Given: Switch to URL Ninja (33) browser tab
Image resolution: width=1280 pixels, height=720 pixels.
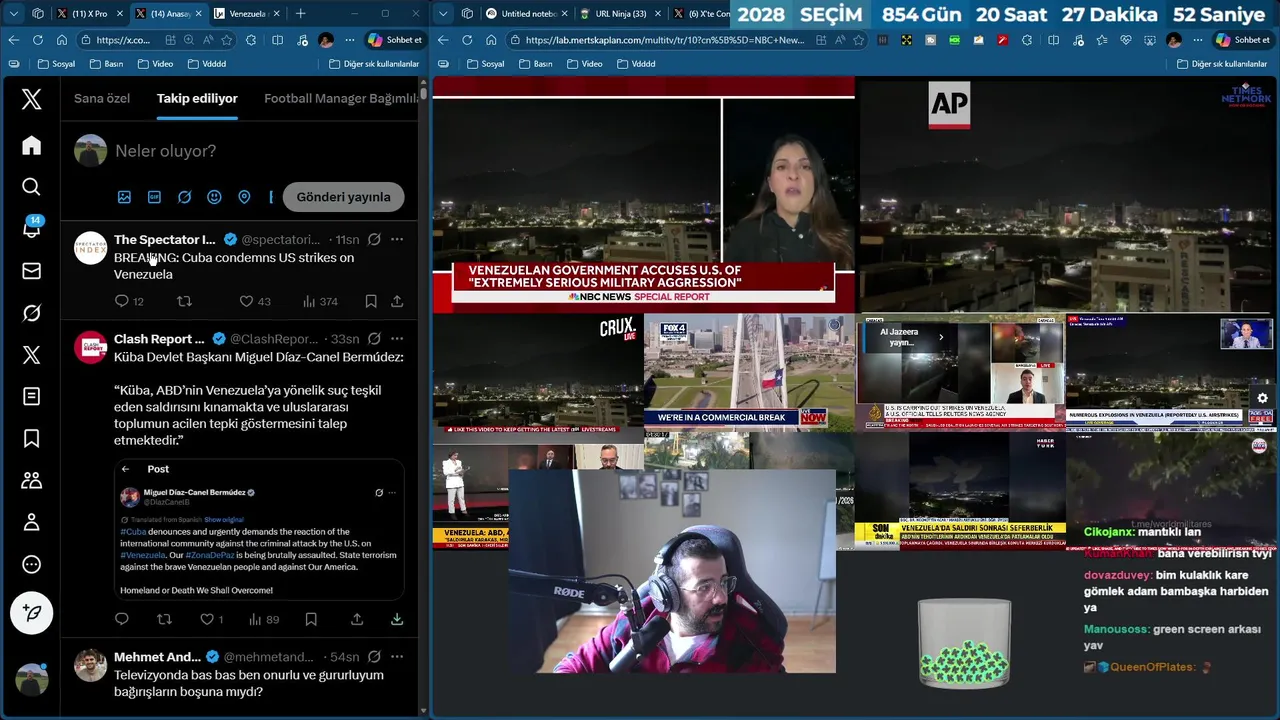Looking at the screenshot, I should pos(621,14).
